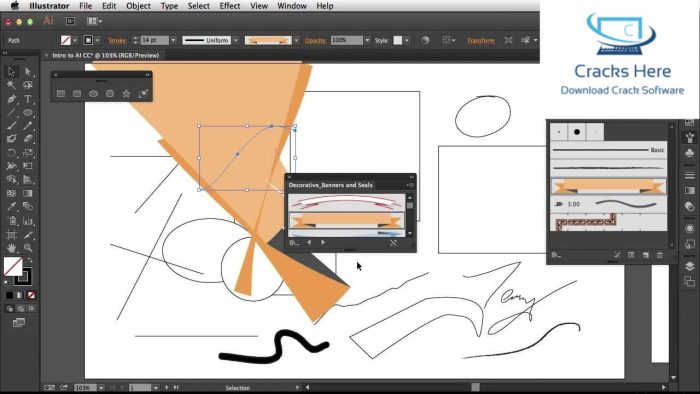The width and height of the screenshot is (700, 394).
Task: Open Layers panel icon in right dock
Action: (689, 266)
